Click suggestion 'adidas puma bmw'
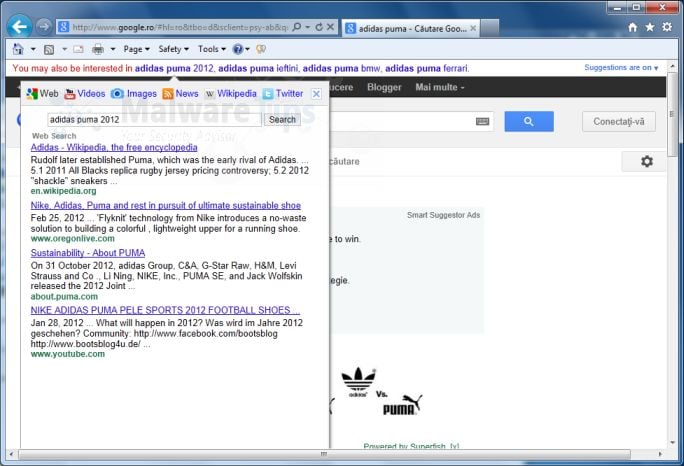Image resolution: width=684 pixels, height=466 pixels. pyautogui.click(x=341, y=69)
